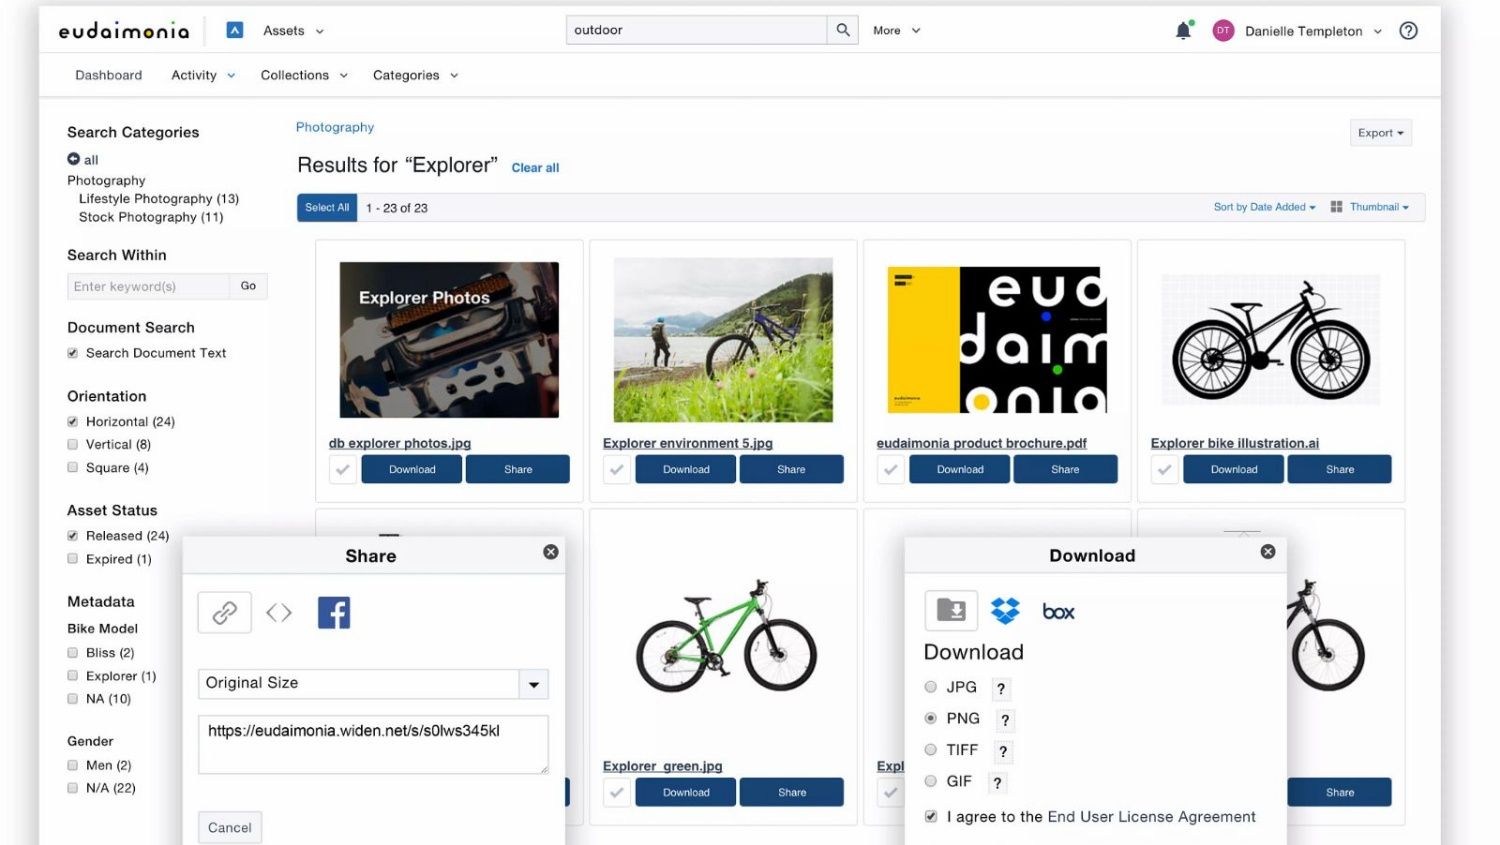Click the help icon beside JPG

pos(1001,689)
